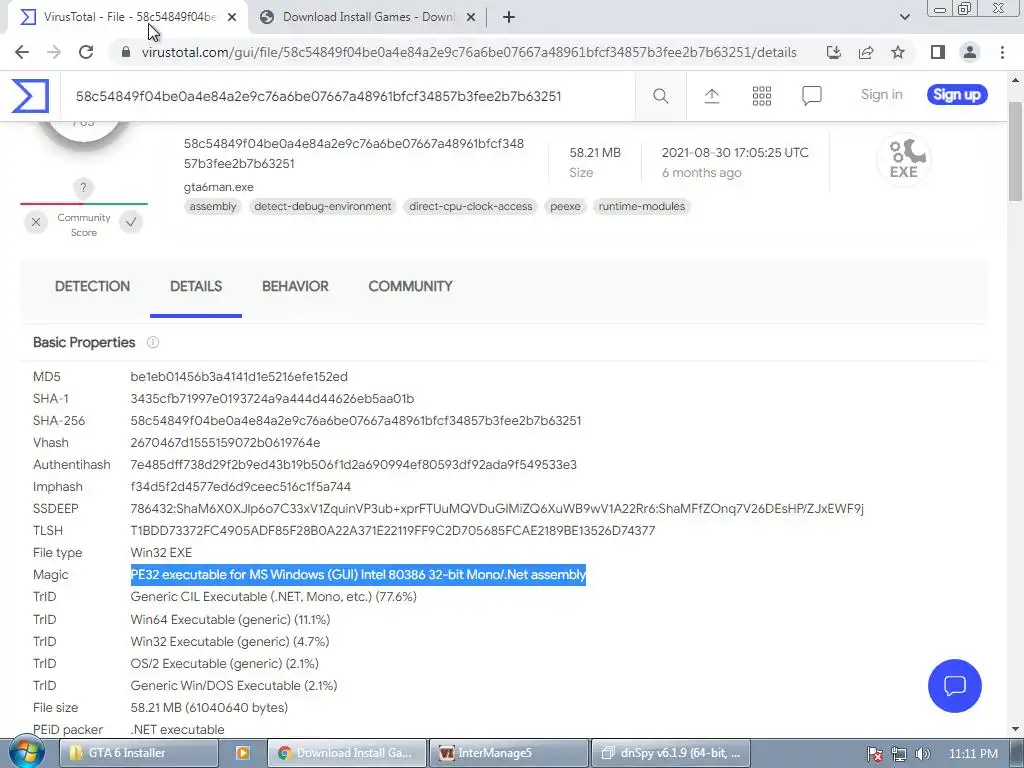Click the 58.21 MB (61040640 bytes) file size
1024x768 pixels.
tap(209, 707)
